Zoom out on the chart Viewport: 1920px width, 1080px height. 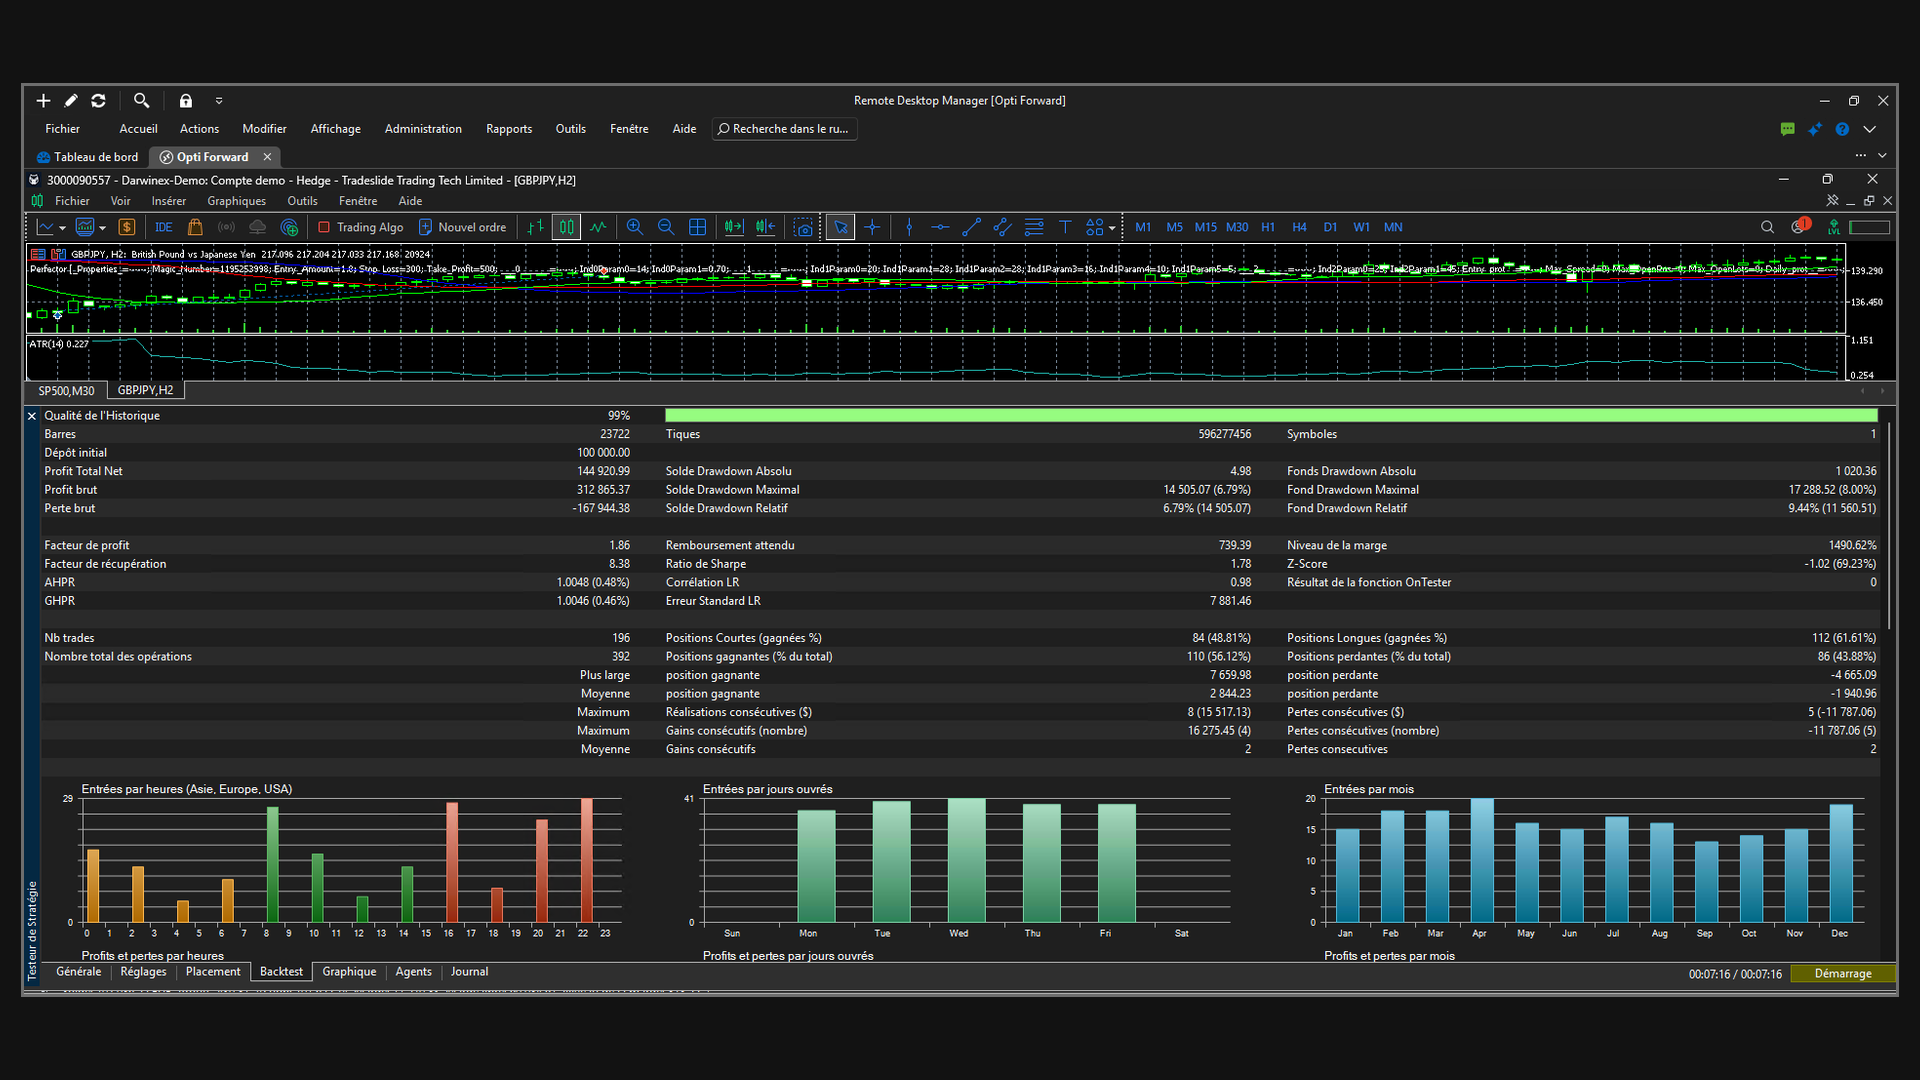coord(666,227)
